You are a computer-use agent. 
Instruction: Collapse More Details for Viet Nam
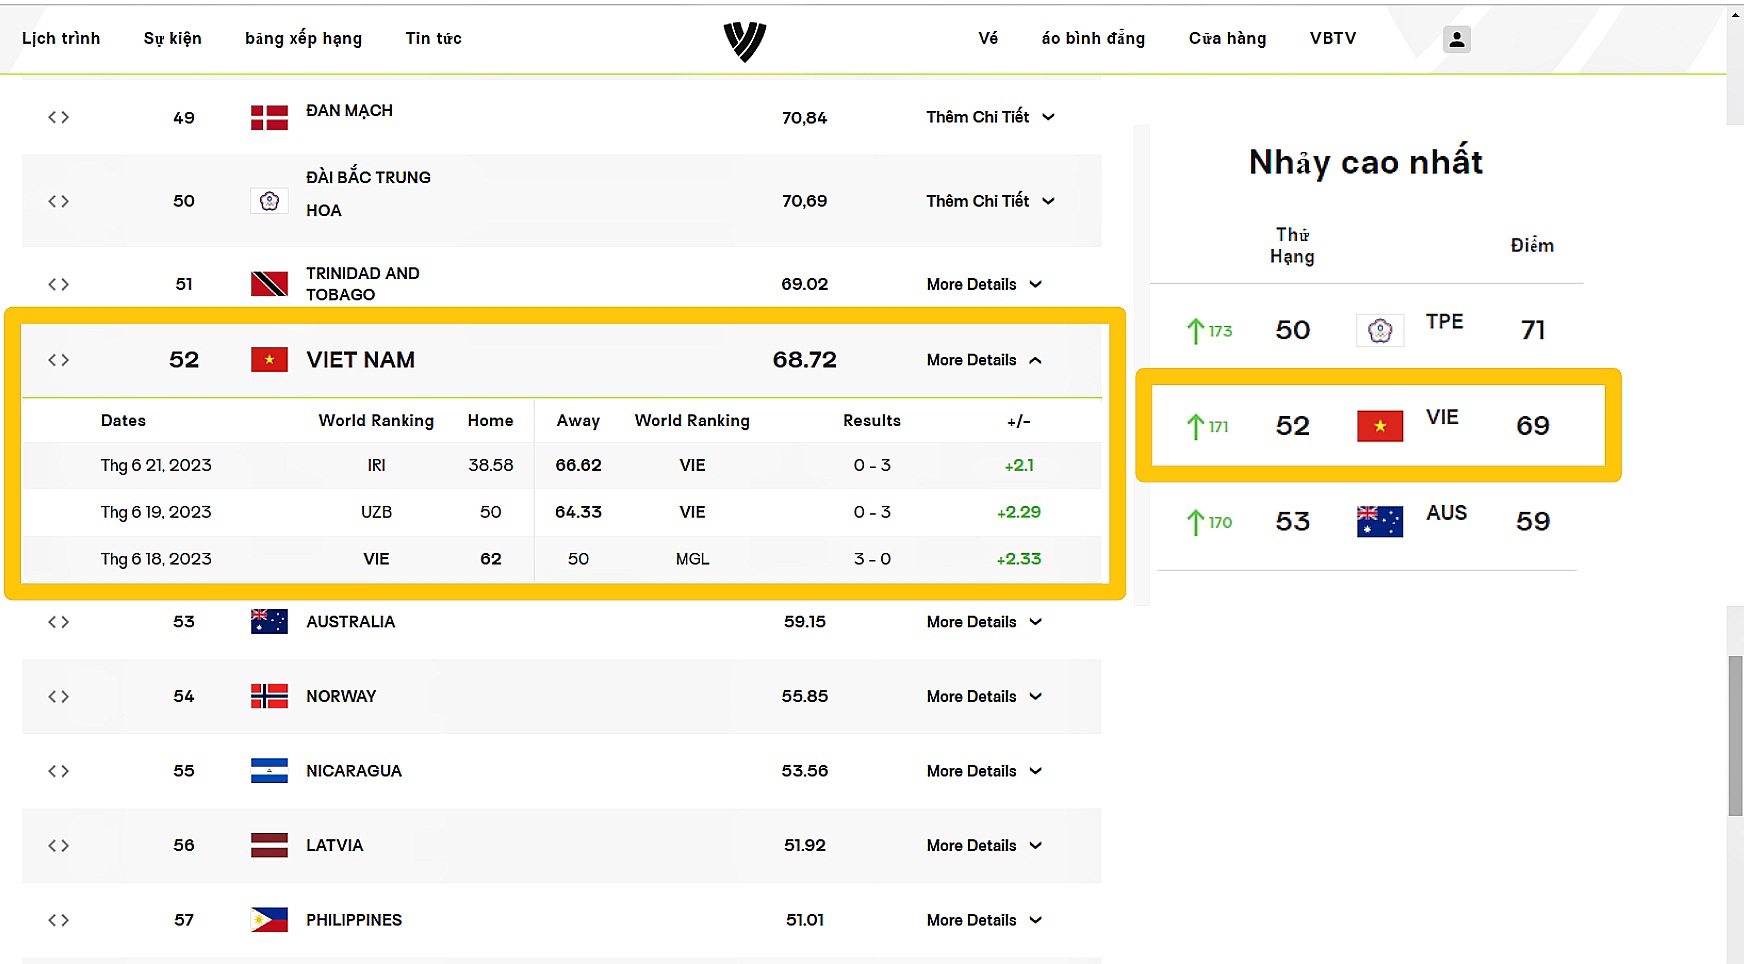(x=984, y=360)
